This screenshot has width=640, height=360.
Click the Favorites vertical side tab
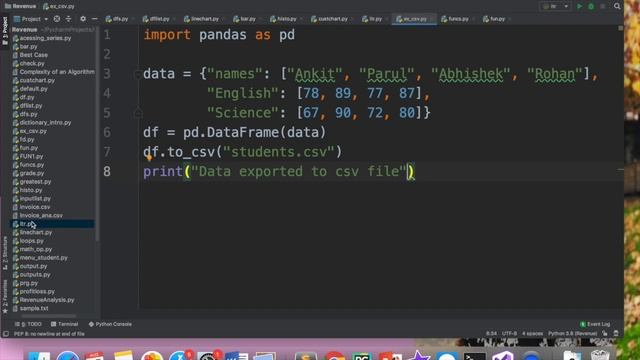coord(5,296)
